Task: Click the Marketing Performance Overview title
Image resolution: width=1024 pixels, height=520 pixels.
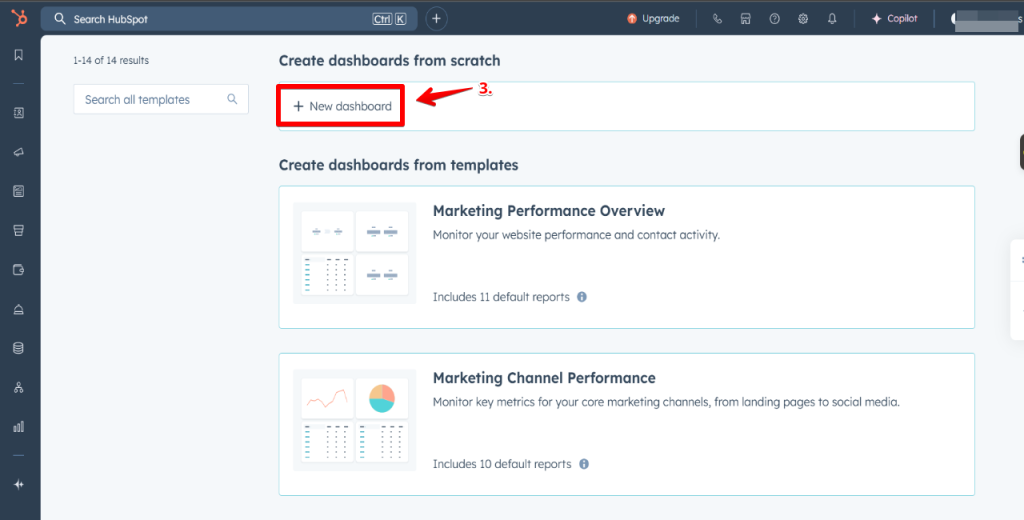Action: click(x=549, y=211)
